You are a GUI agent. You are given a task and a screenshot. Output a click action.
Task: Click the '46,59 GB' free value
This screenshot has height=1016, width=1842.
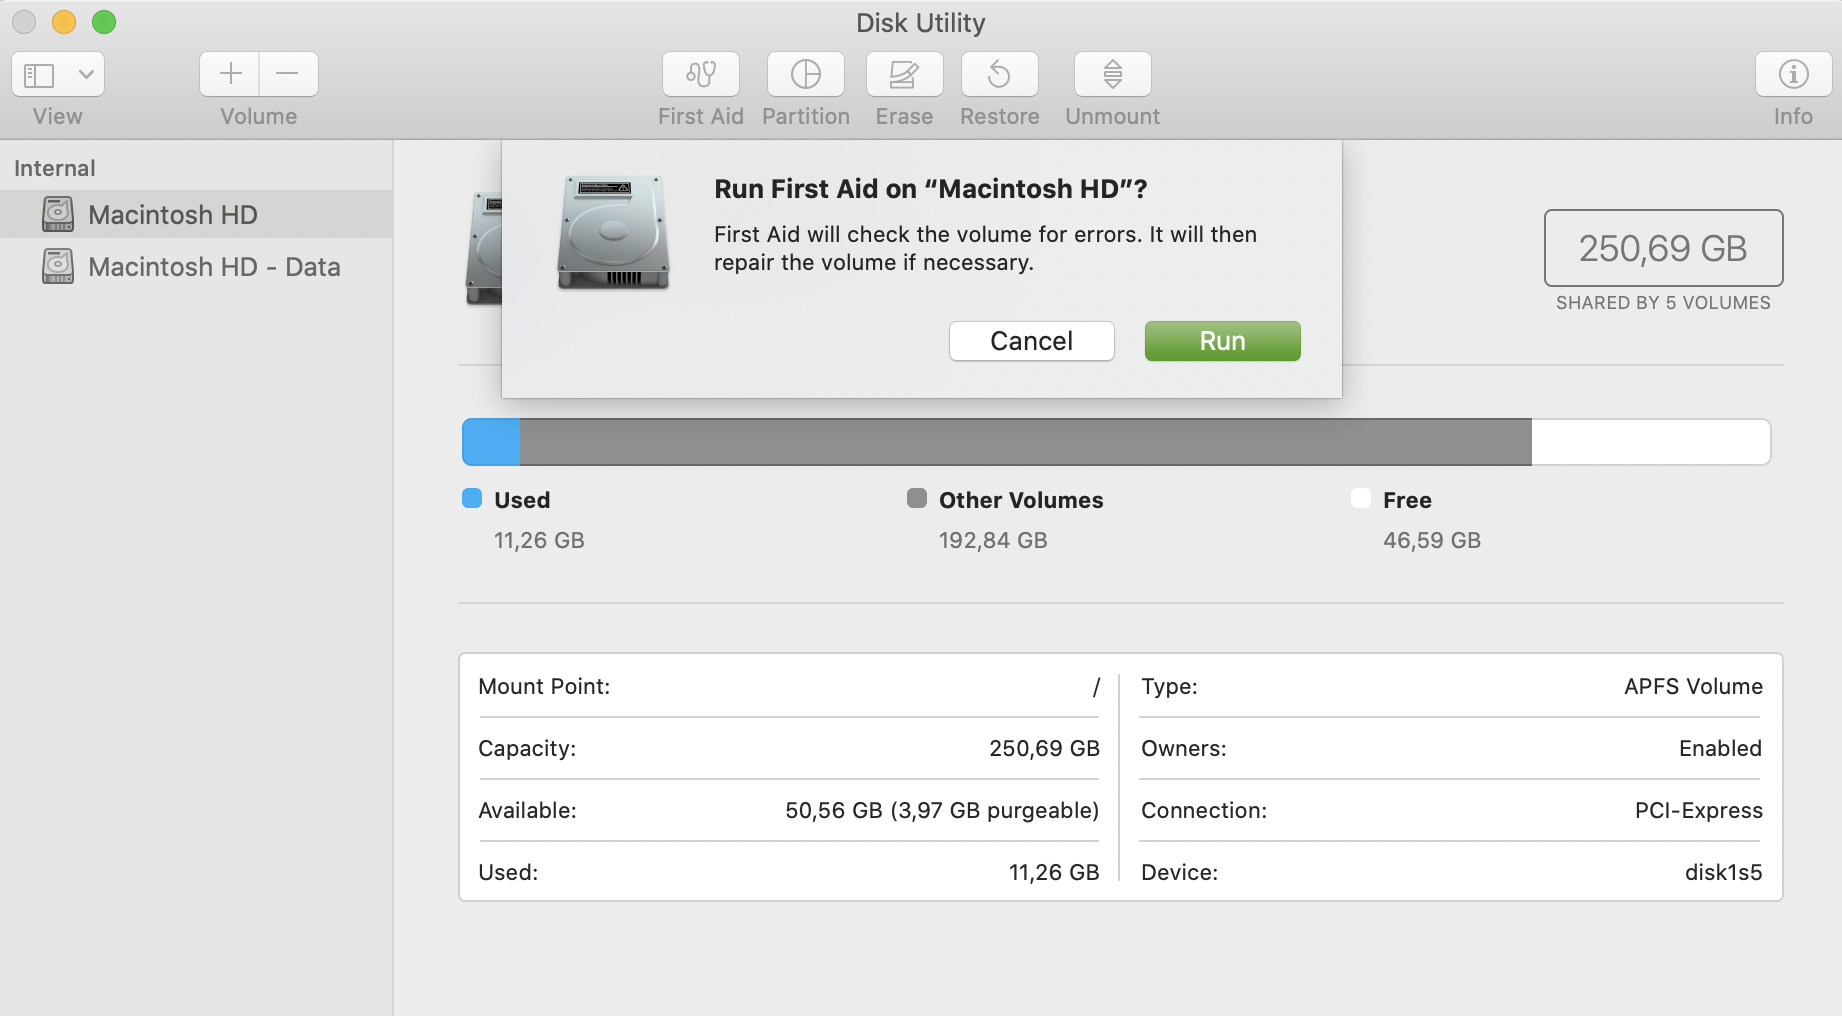coord(1432,540)
